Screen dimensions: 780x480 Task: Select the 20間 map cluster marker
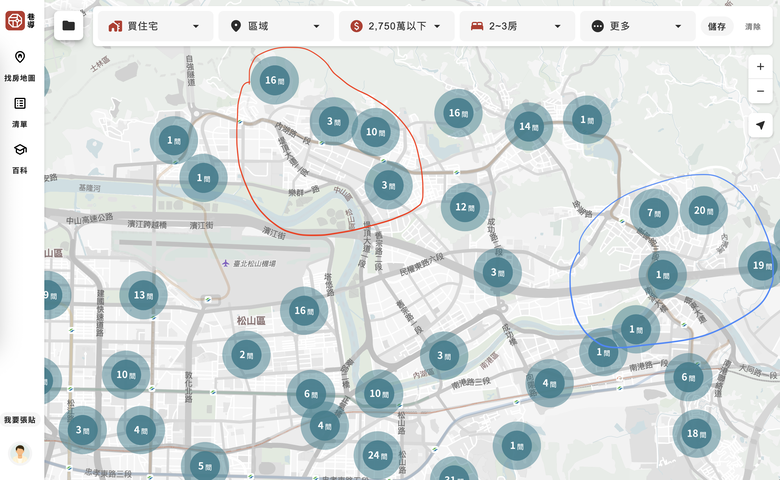click(x=703, y=210)
